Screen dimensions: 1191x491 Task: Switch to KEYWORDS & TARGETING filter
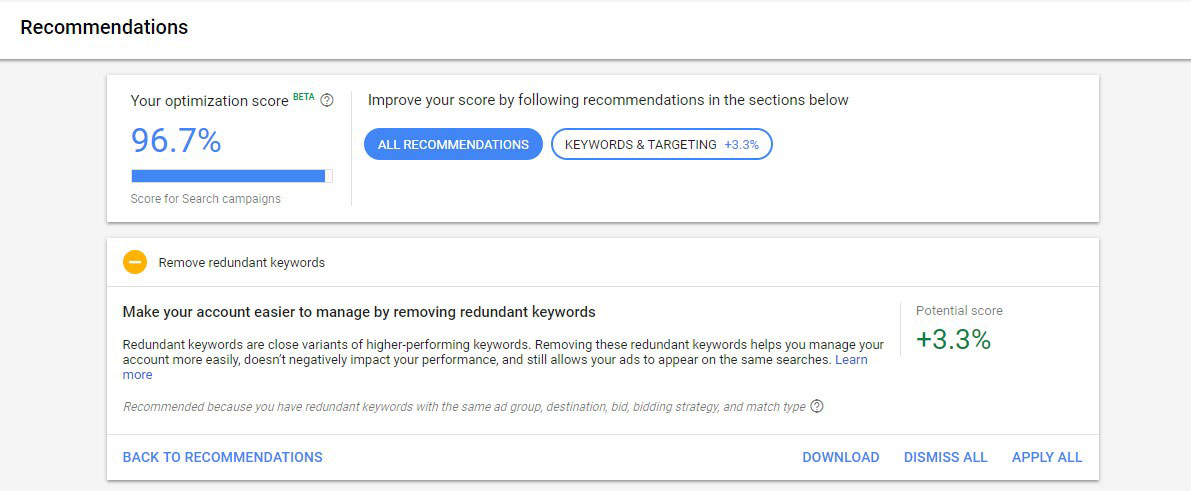click(661, 144)
